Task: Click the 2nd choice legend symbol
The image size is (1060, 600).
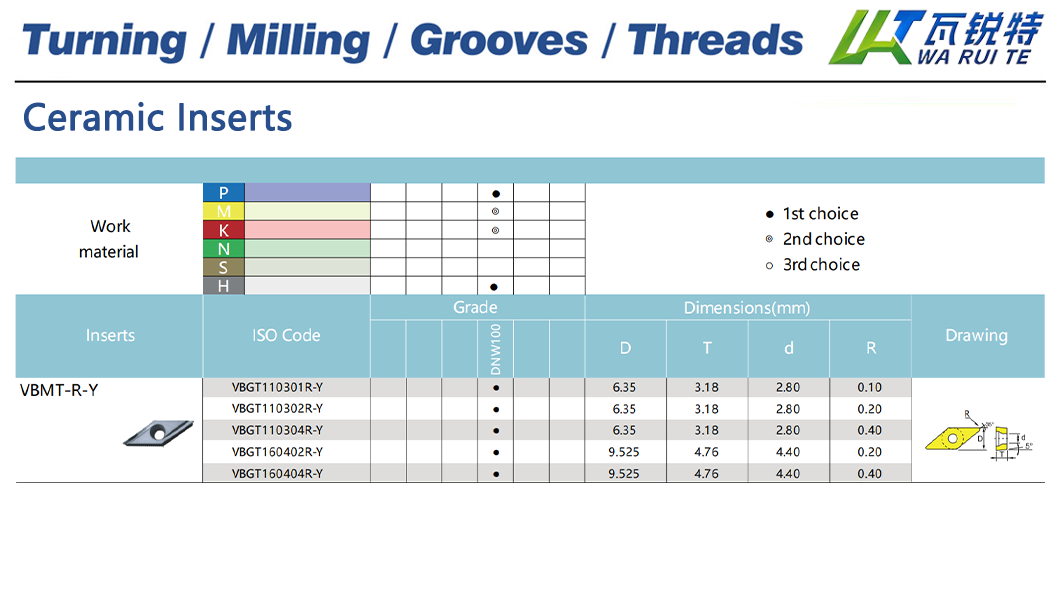Action: click(x=769, y=239)
